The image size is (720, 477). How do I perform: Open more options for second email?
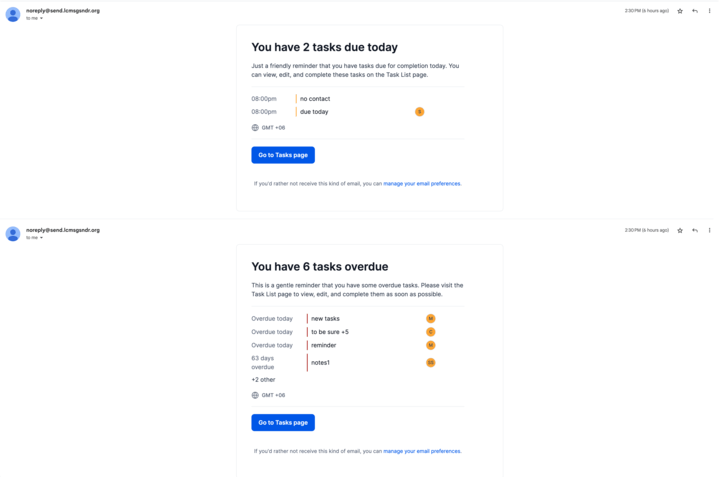click(709, 230)
